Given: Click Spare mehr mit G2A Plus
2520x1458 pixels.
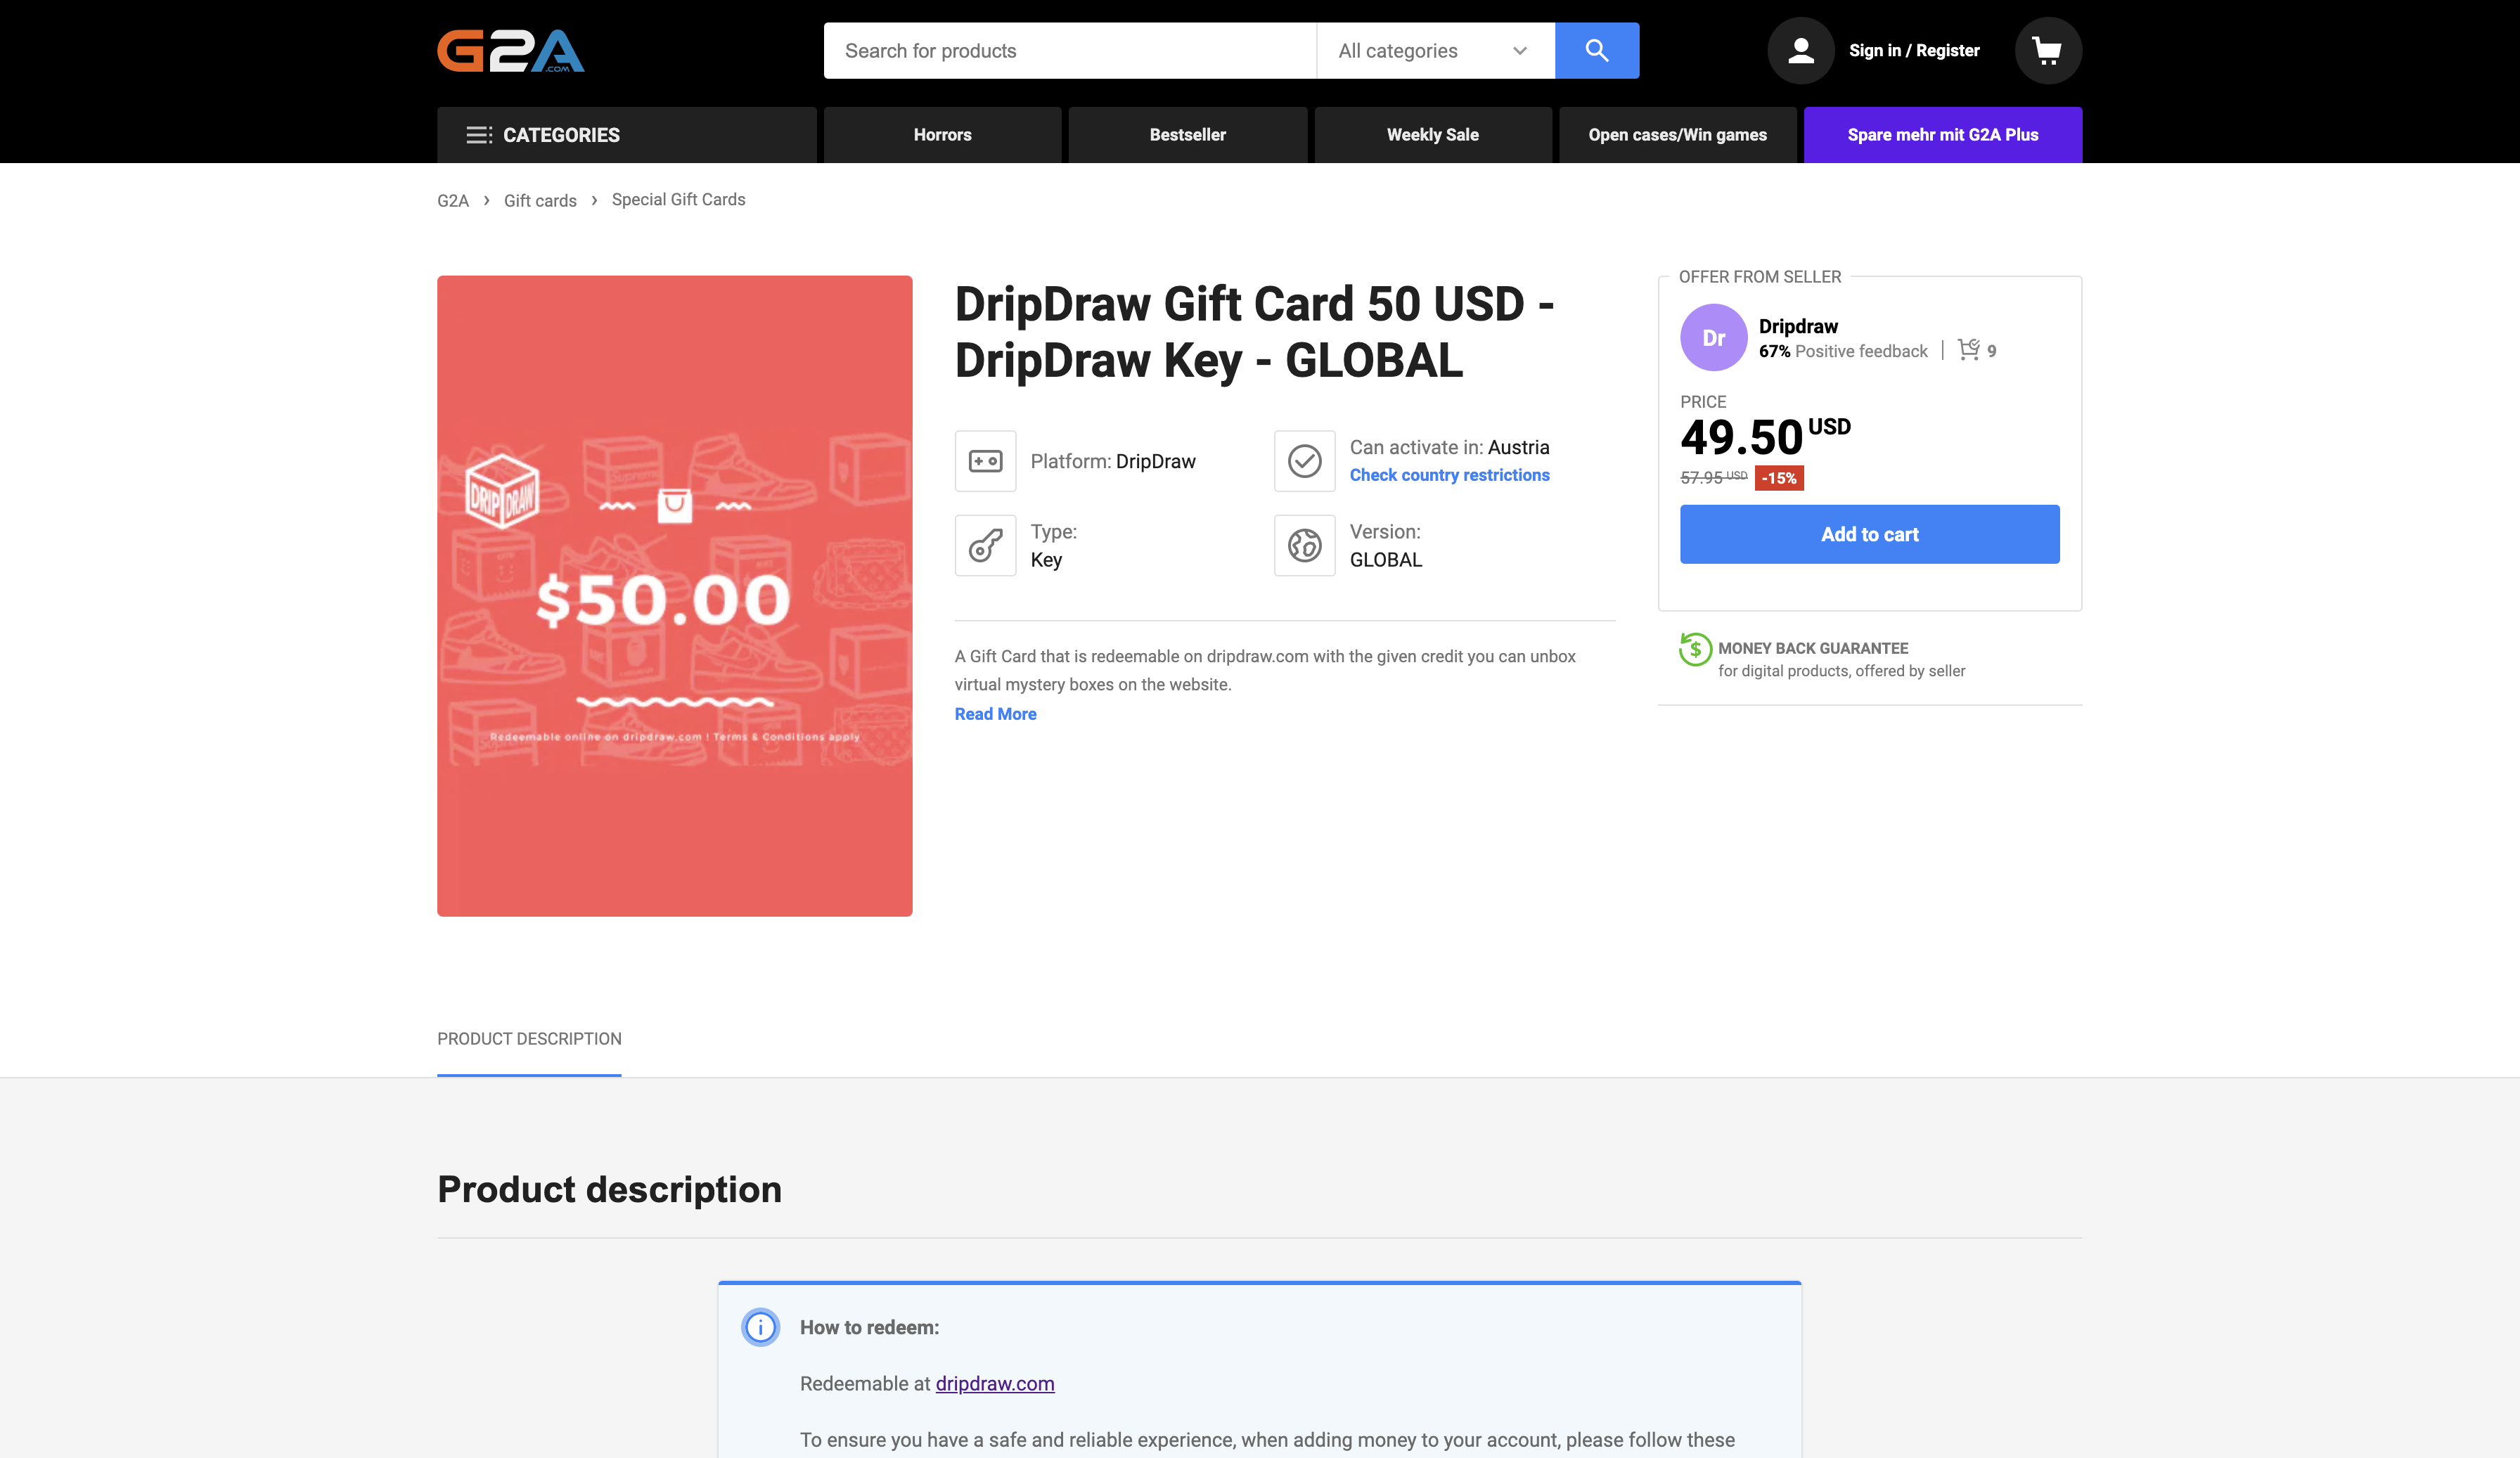Looking at the screenshot, I should tap(1942, 135).
